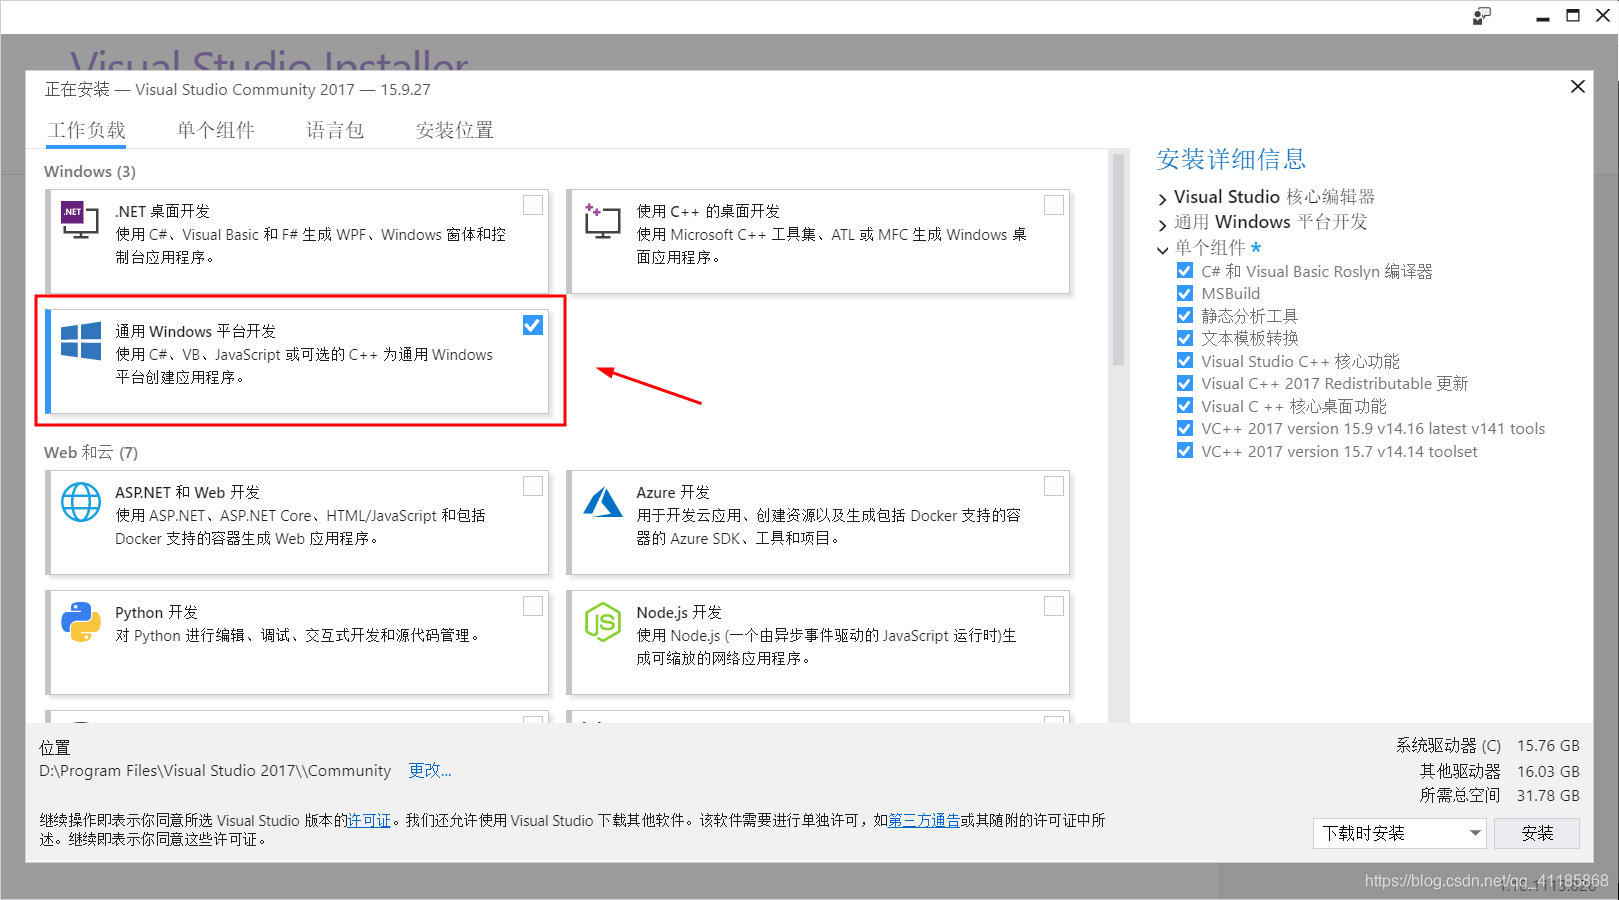Image resolution: width=1619 pixels, height=900 pixels.
Task: Expand 通用 Windows 平台开发 details
Action: [x=1162, y=224]
